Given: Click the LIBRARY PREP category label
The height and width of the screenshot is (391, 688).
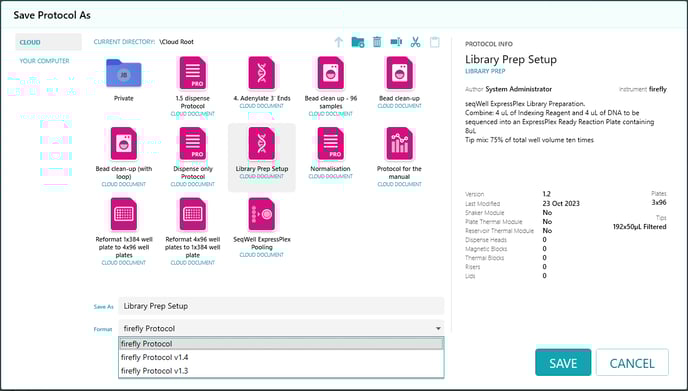Looking at the screenshot, I should (x=485, y=71).
